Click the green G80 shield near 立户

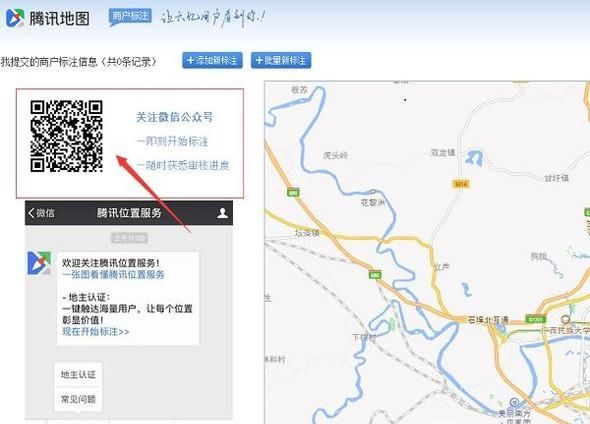[375, 275]
